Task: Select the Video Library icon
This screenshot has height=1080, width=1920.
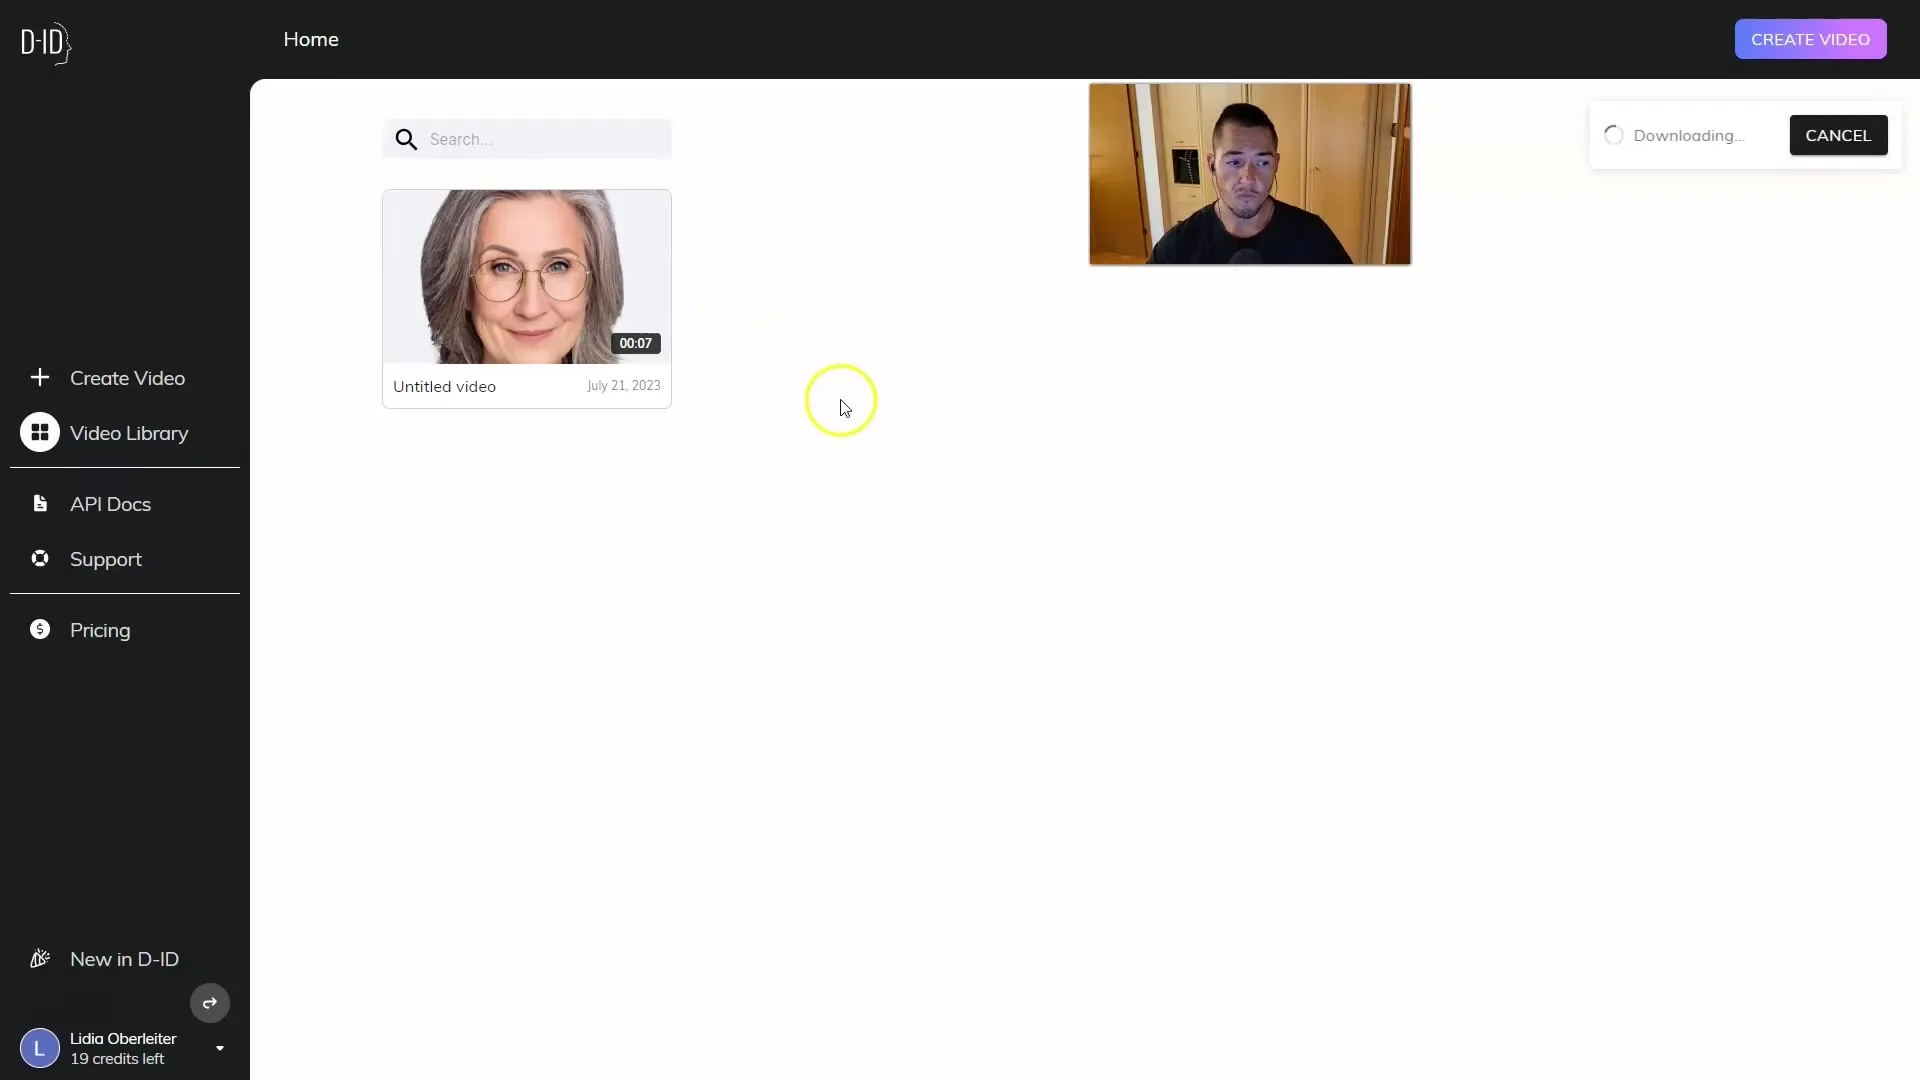Action: click(40, 433)
